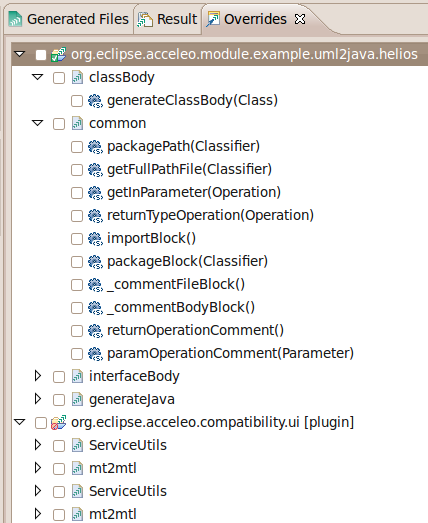The height and width of the screenshot is (523, 428).
Task: Click the Overrides tab icon
Action: coord(213,19)
